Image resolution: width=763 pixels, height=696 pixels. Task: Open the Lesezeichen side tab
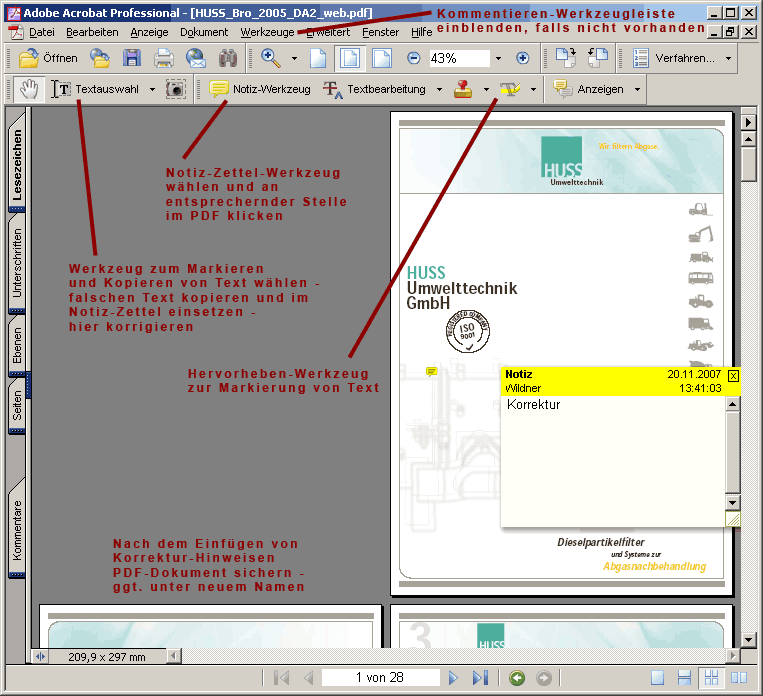pyautogui.click(x=17, y=165)
